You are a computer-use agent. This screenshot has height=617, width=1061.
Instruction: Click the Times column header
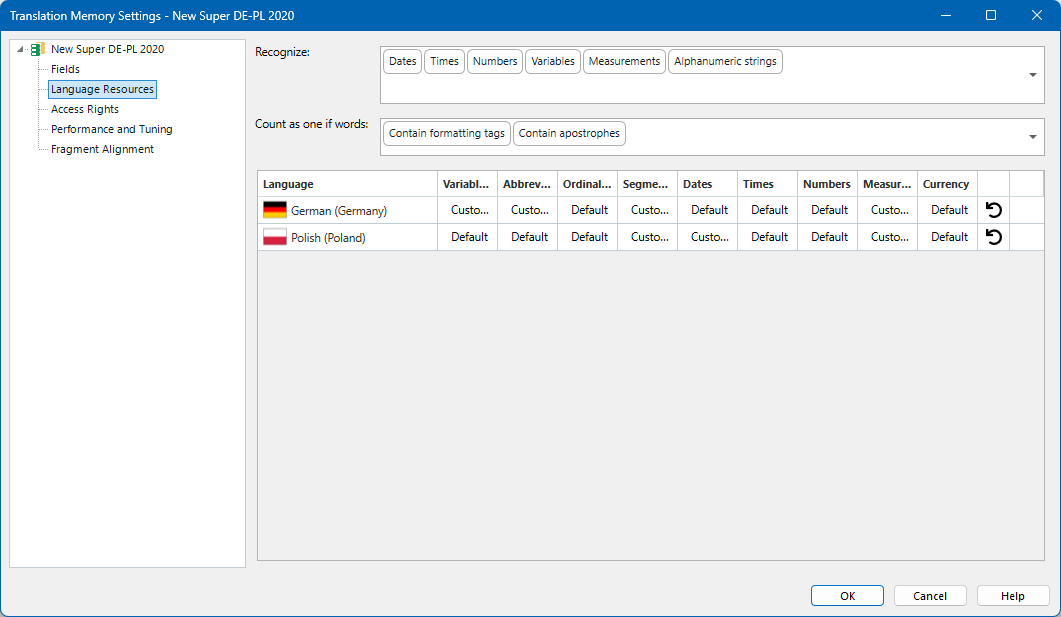coord(767,184)
